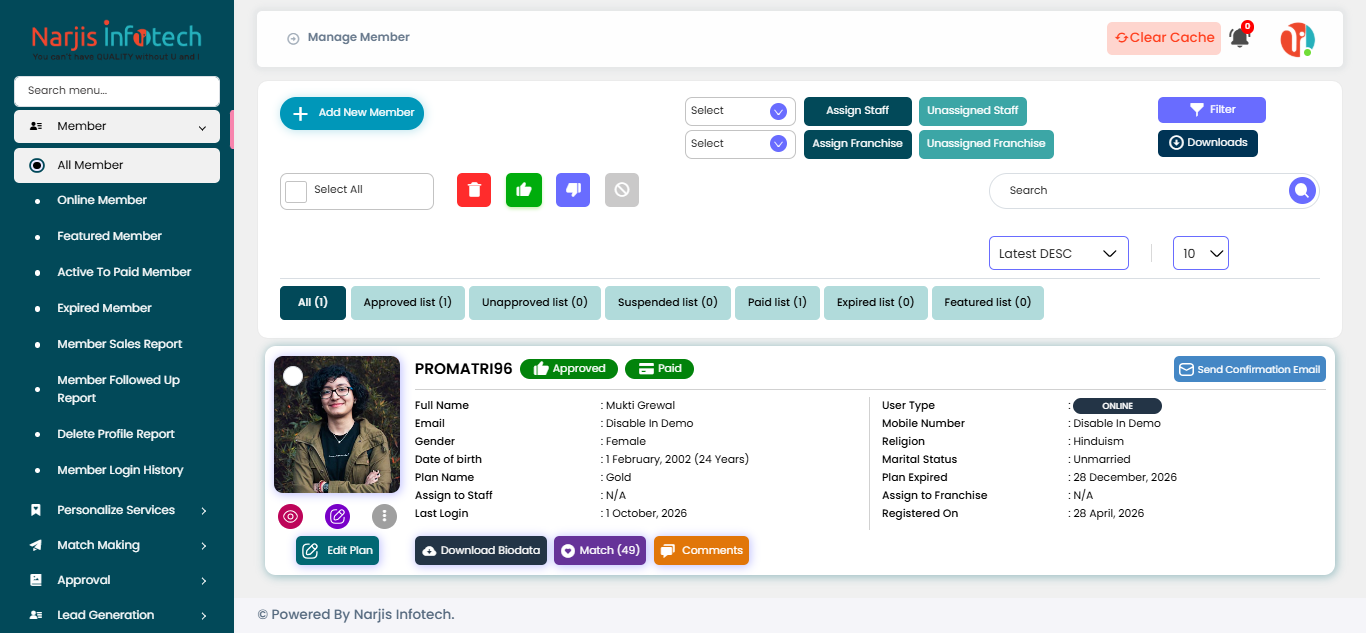Switch to the Unapproved list tab
Screen dimensions: 1366x633
tap(535, 303)
